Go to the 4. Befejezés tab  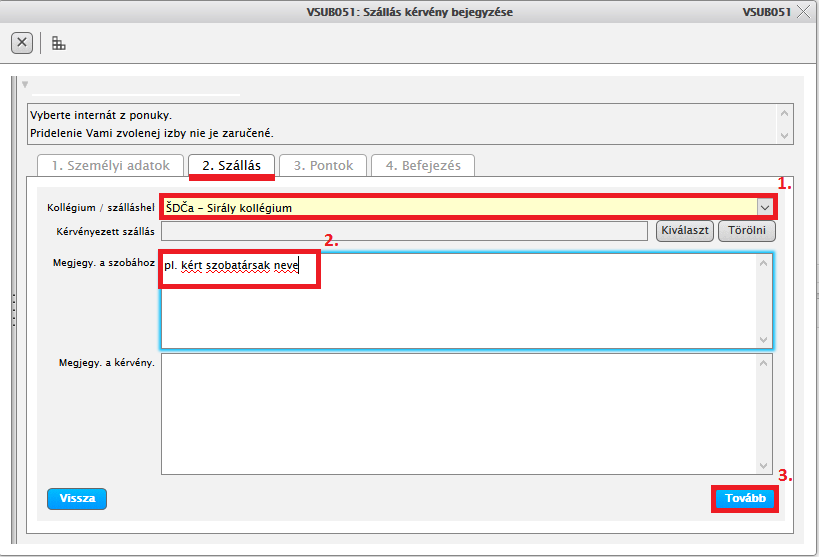pos(423,165)
